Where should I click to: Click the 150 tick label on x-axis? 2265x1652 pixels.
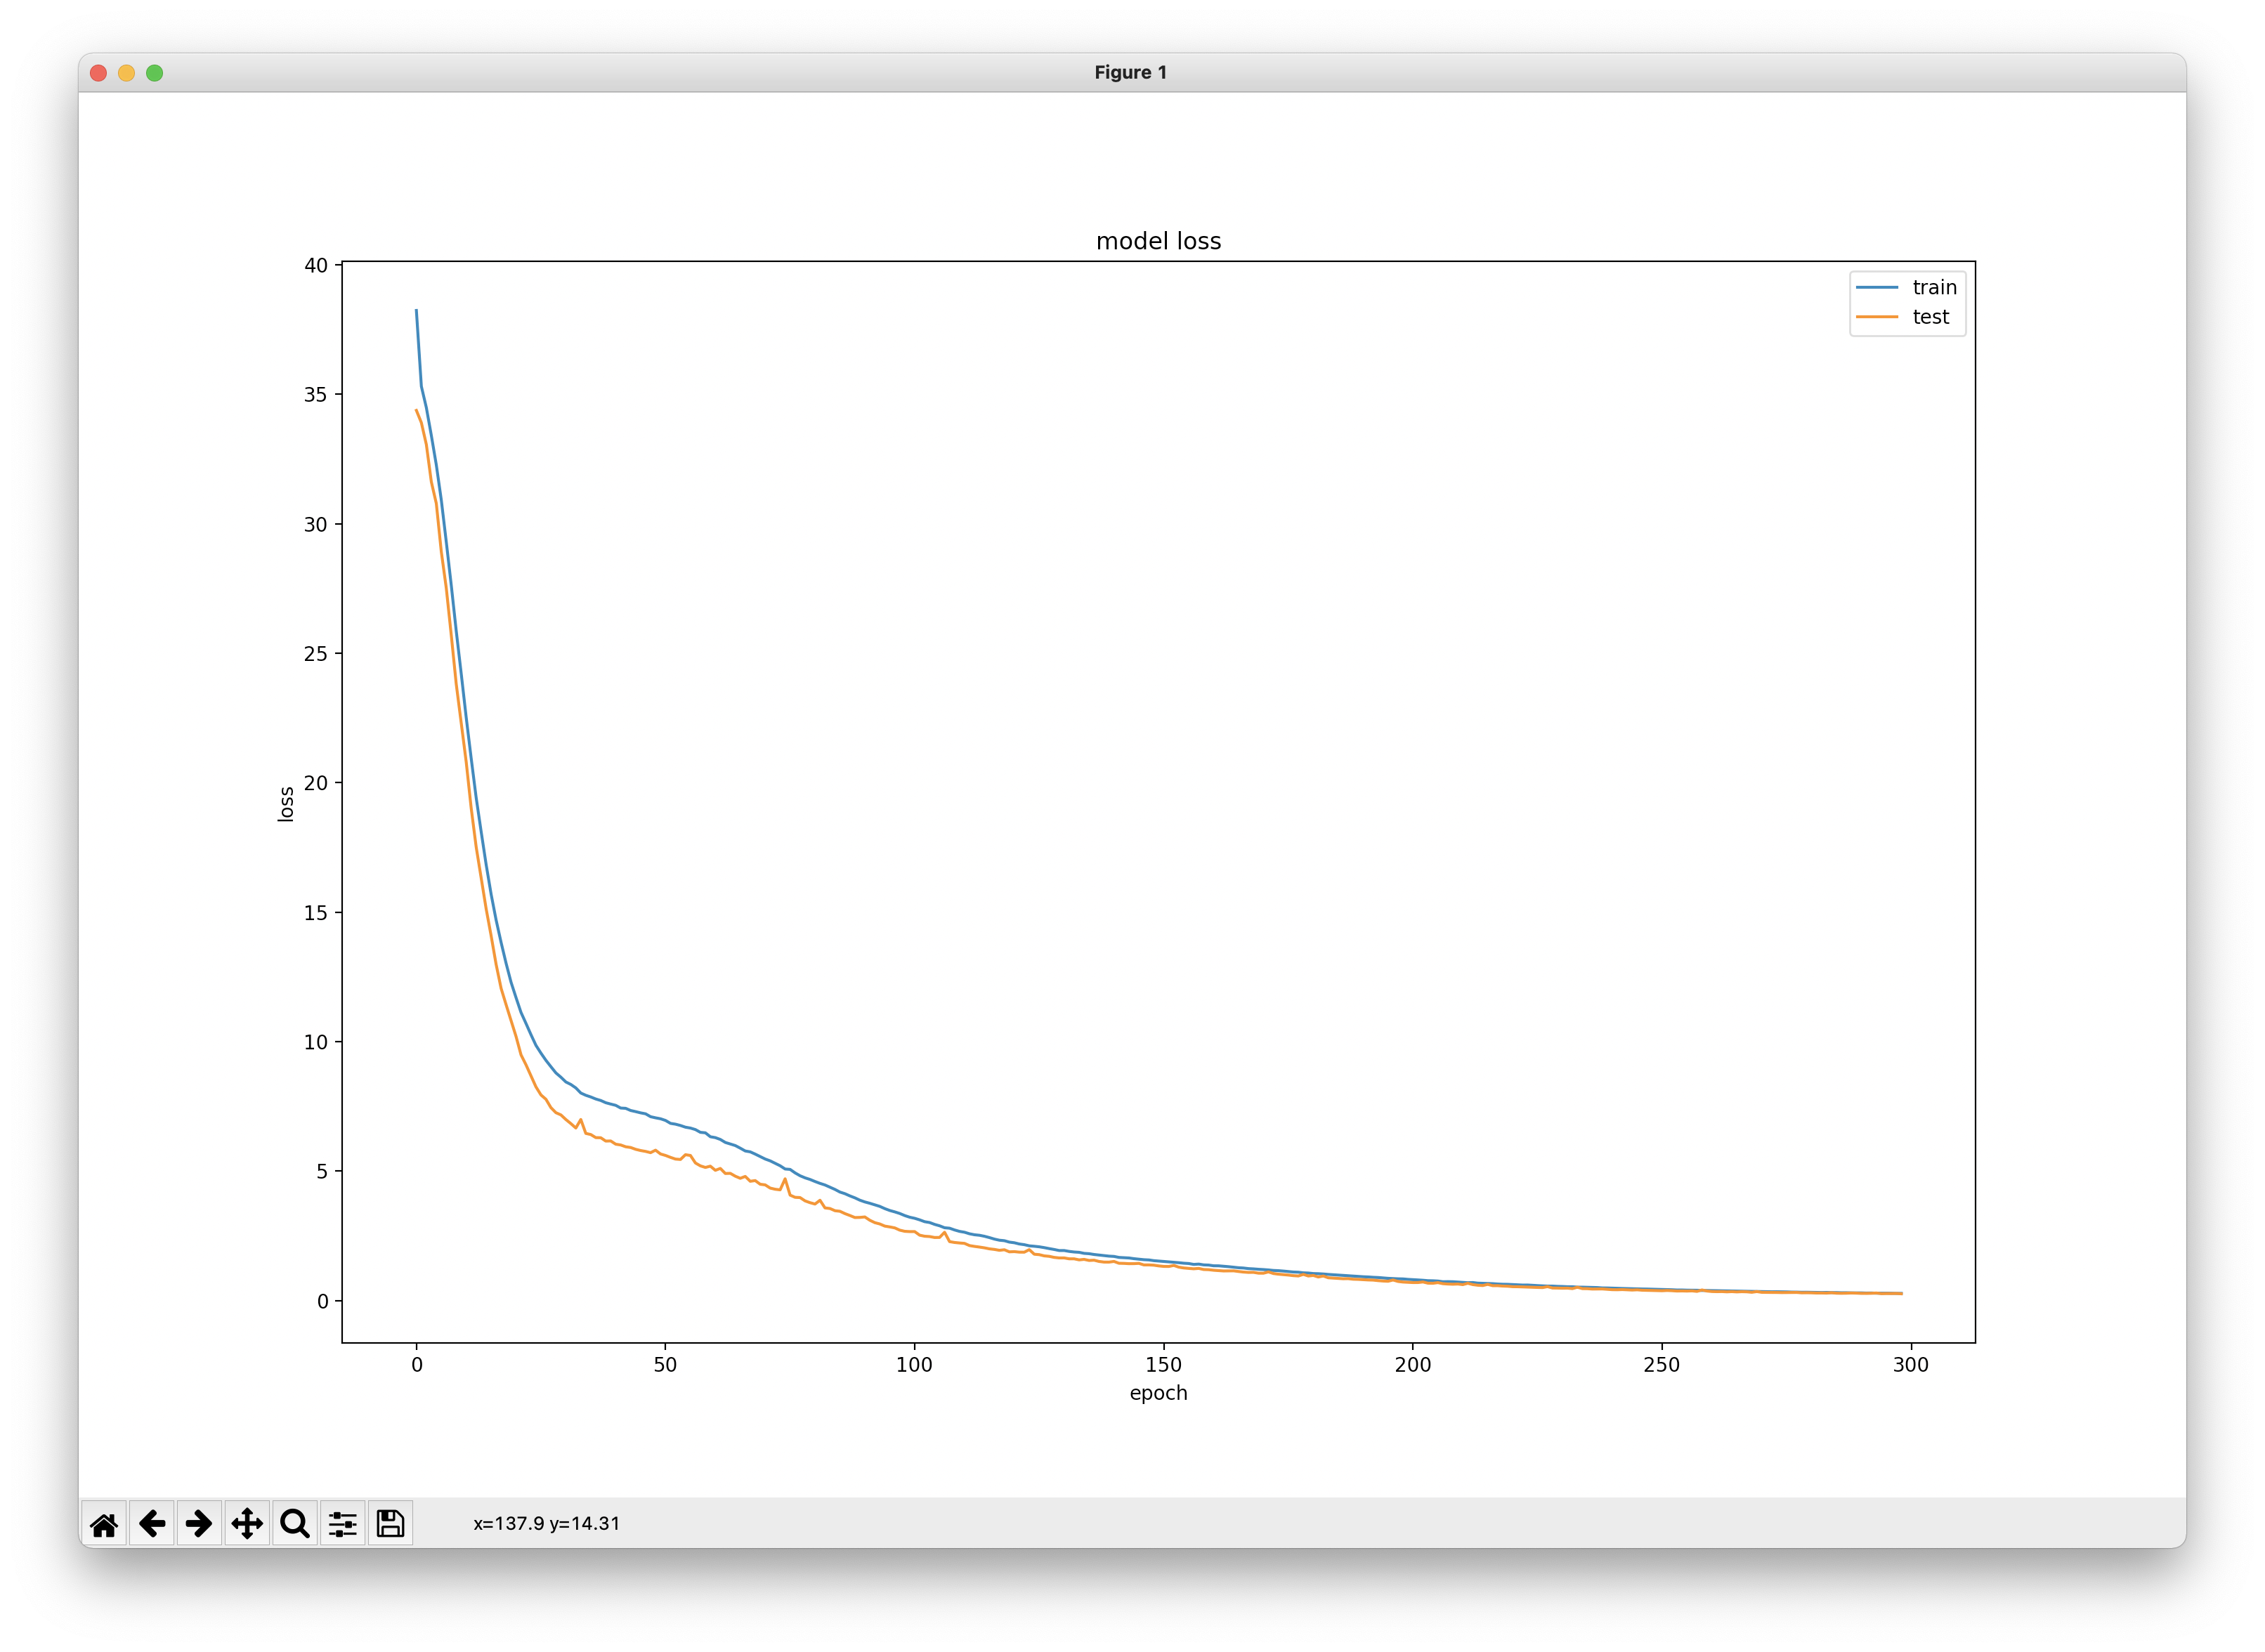pyautogui.click(x=1163, y=1365)
